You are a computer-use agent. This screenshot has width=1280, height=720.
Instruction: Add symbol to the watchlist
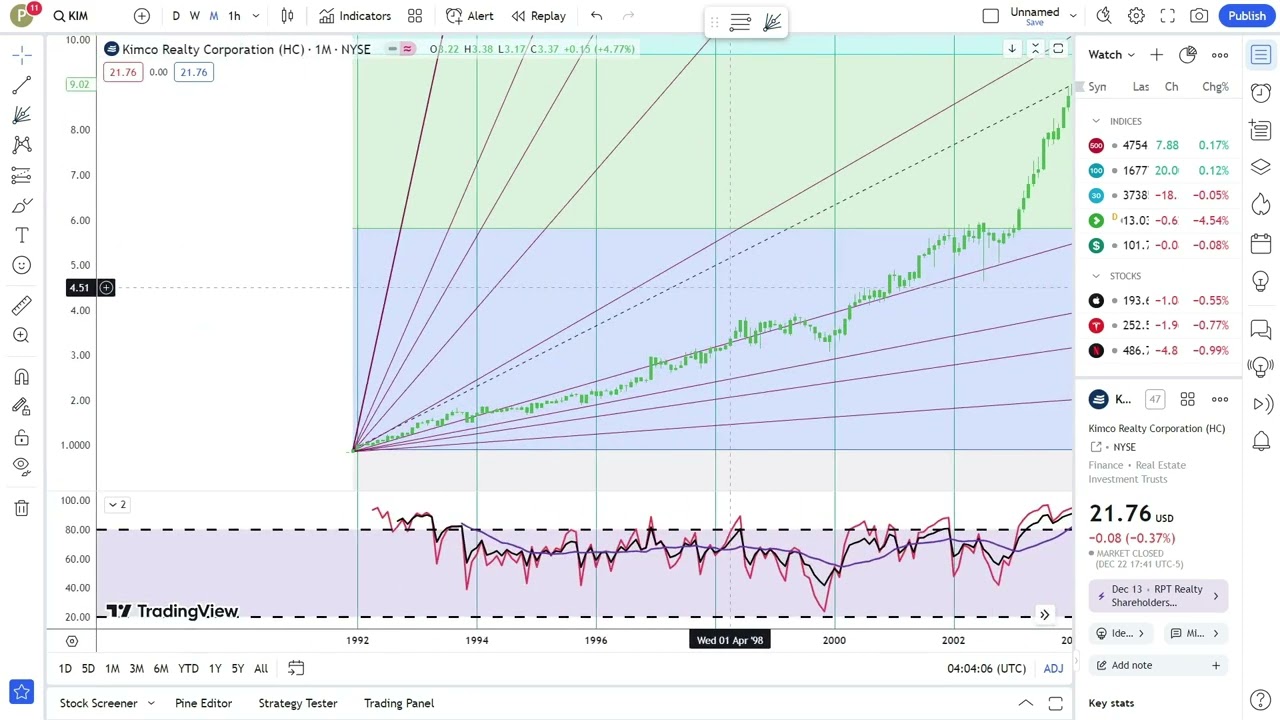[x=1156, y=55]
